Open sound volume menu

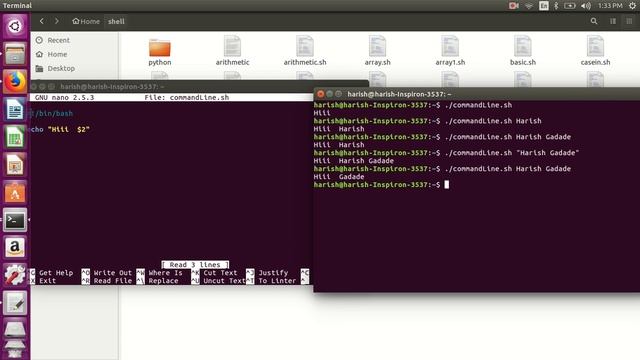[586, 5]
